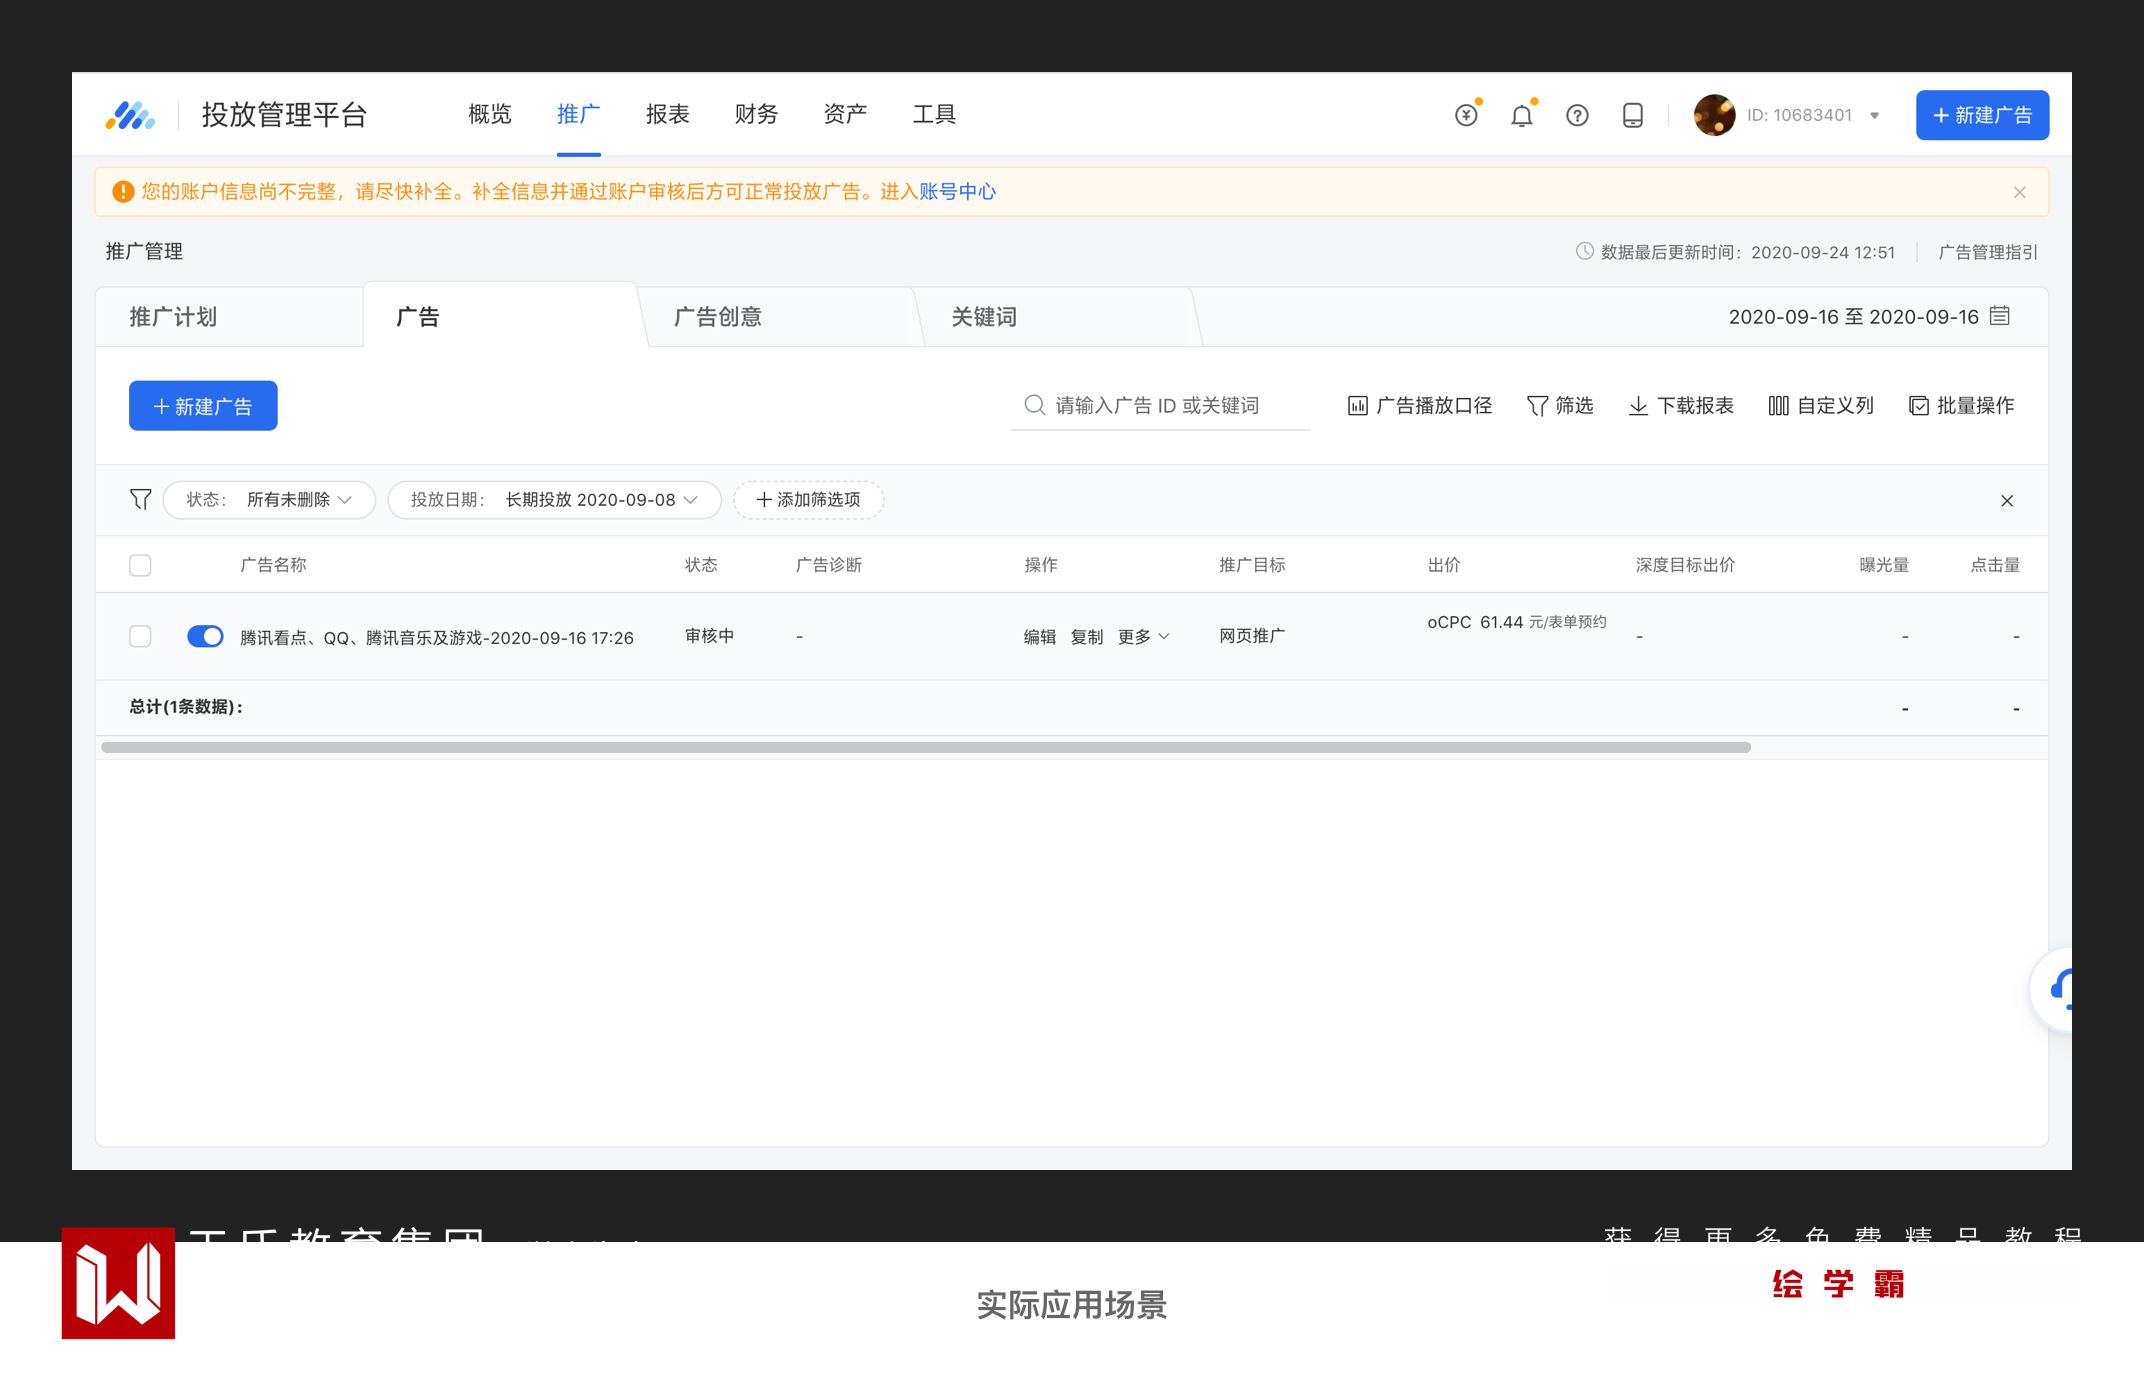This screenshot has height=1382, width=2144.
Task: Click the help question mark icon
Action: point(1577,115)
